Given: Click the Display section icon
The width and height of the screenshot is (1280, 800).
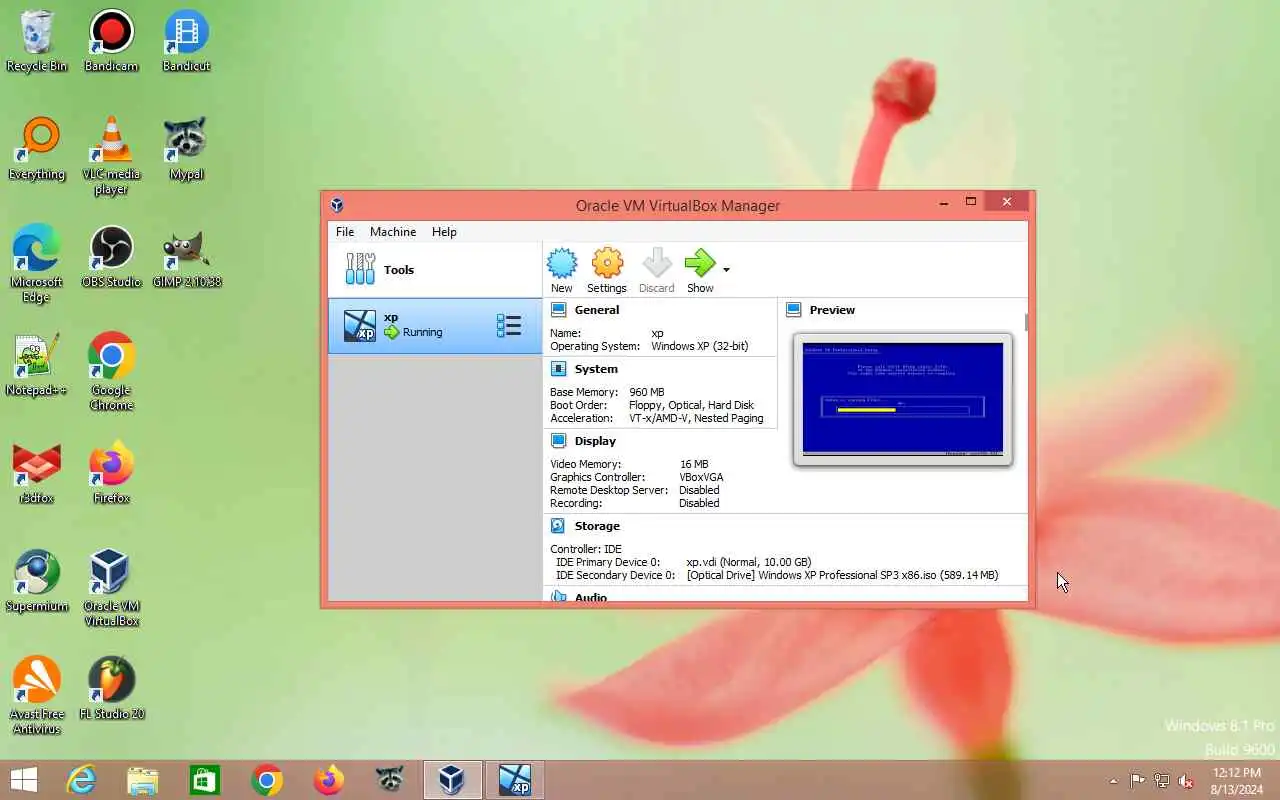Looking at the screenshot, I should coord(558,441).
